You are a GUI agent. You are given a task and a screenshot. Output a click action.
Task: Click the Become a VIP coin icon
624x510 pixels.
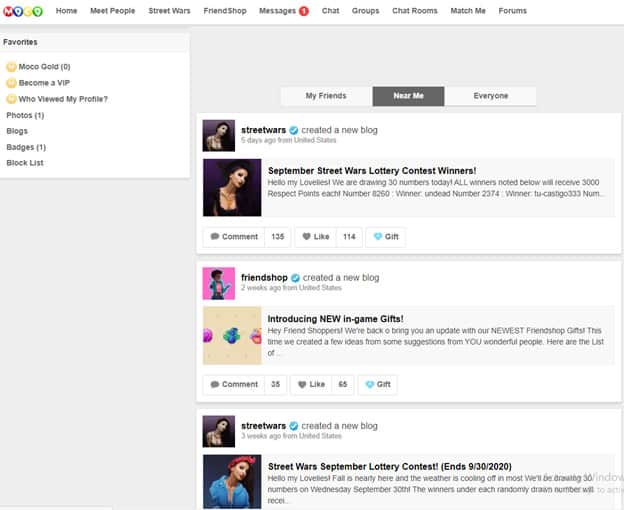click(x=12, y=83)
